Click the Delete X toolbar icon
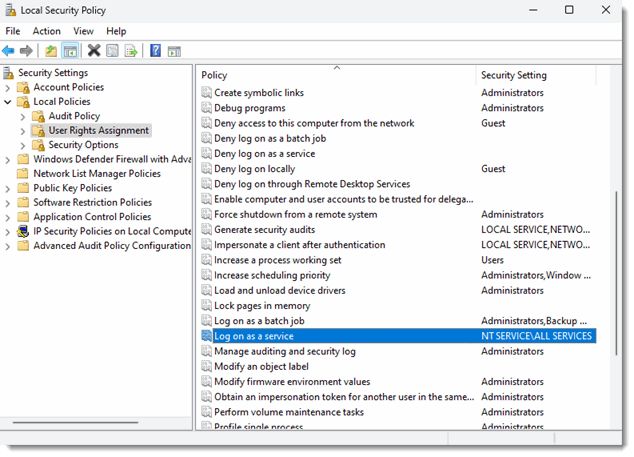This screenshot has height=457, width=634. 94,51
